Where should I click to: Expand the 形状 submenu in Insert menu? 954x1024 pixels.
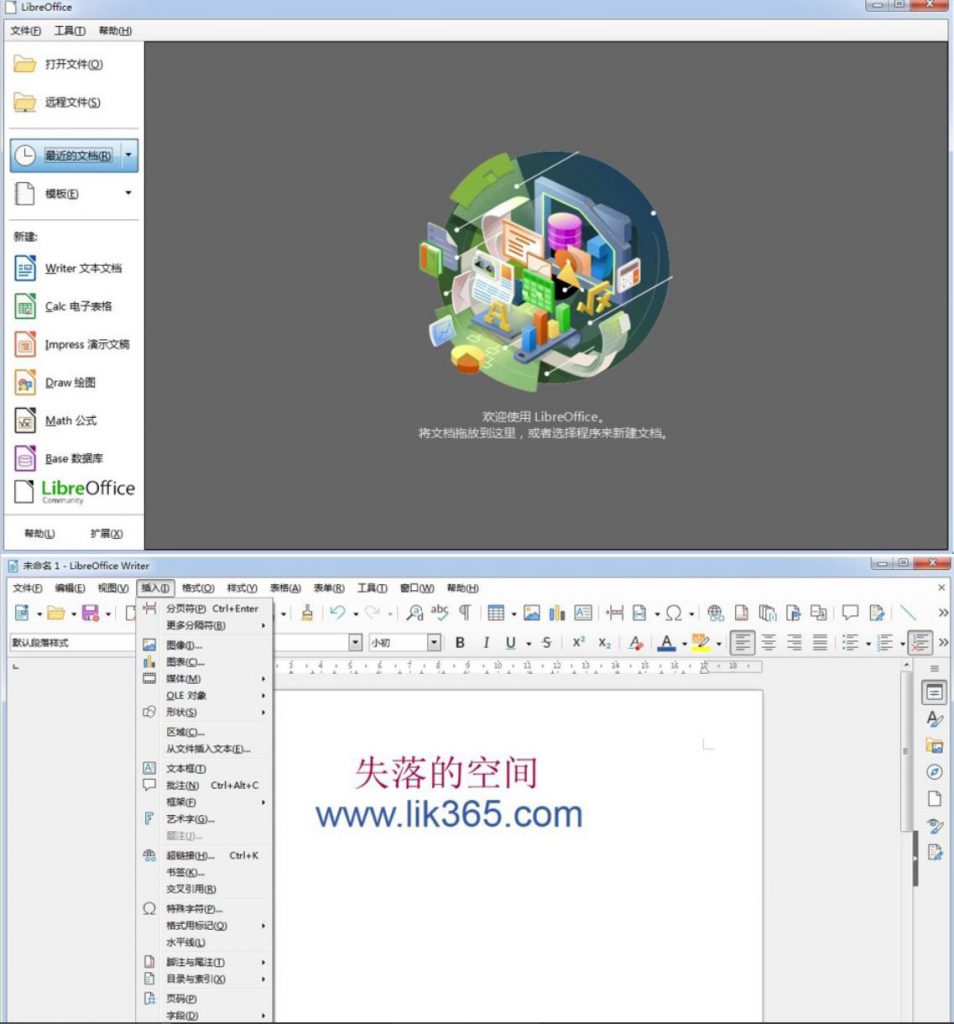[x=204, y=712]
